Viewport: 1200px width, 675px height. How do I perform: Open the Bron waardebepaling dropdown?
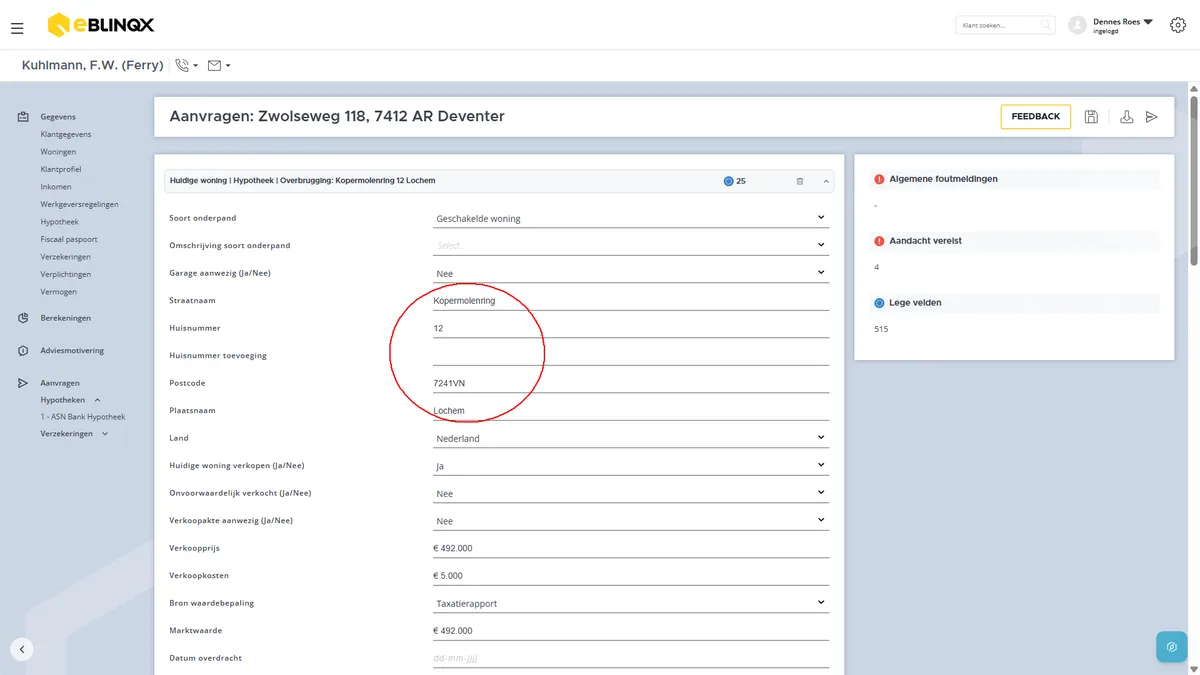(x=631, y=603)
